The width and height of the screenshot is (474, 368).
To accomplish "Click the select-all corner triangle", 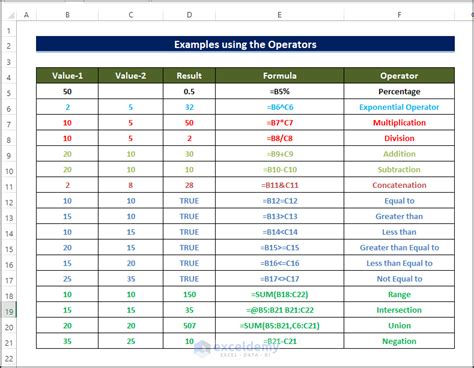I will point(11,15).
